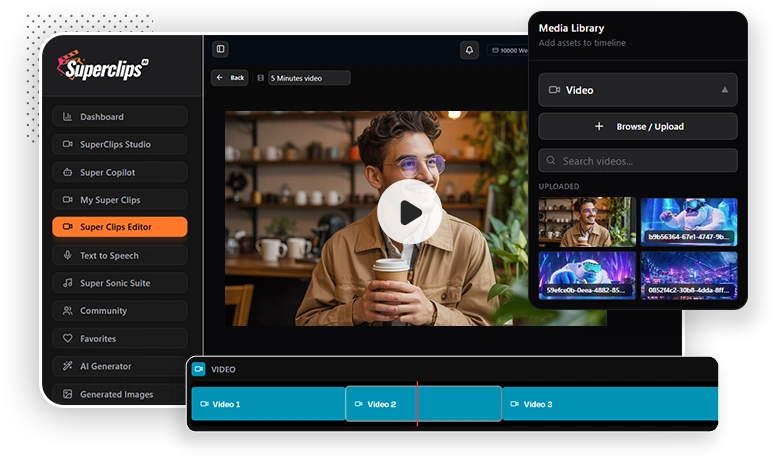The image size is (775, 457).
Task: Click the Dashboard chart icon
Action: coord(67,117)
